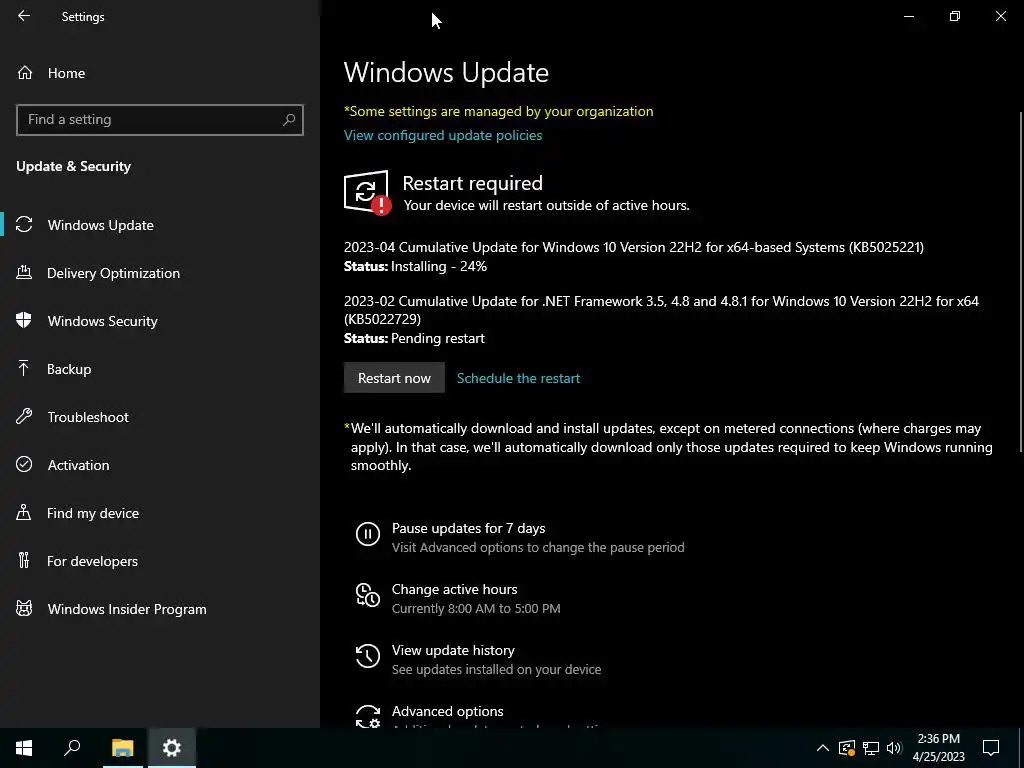Image resolution: width=1024 pixels, height=768 pixels.
Task: Click the Windows Insider Program cat icon
Action: click(x=24, y=609)
